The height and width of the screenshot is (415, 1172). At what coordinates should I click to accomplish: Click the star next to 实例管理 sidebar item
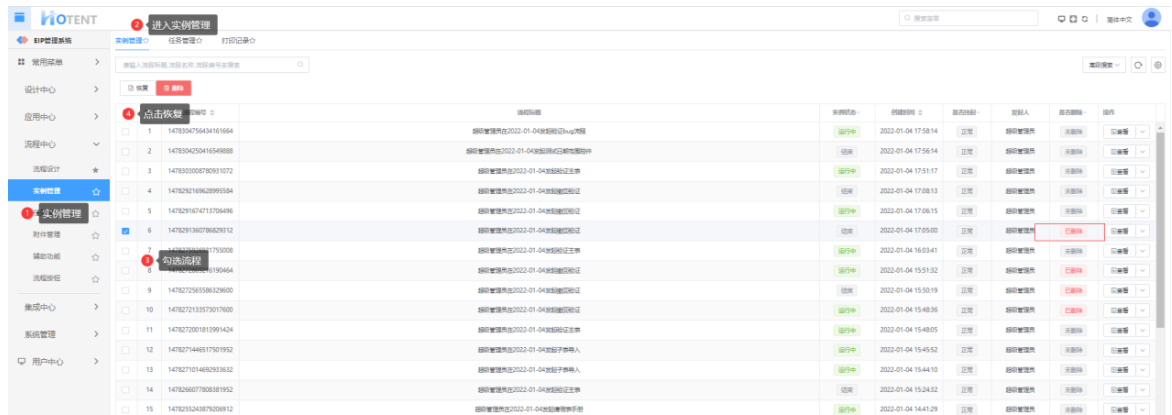click(96, 191)
